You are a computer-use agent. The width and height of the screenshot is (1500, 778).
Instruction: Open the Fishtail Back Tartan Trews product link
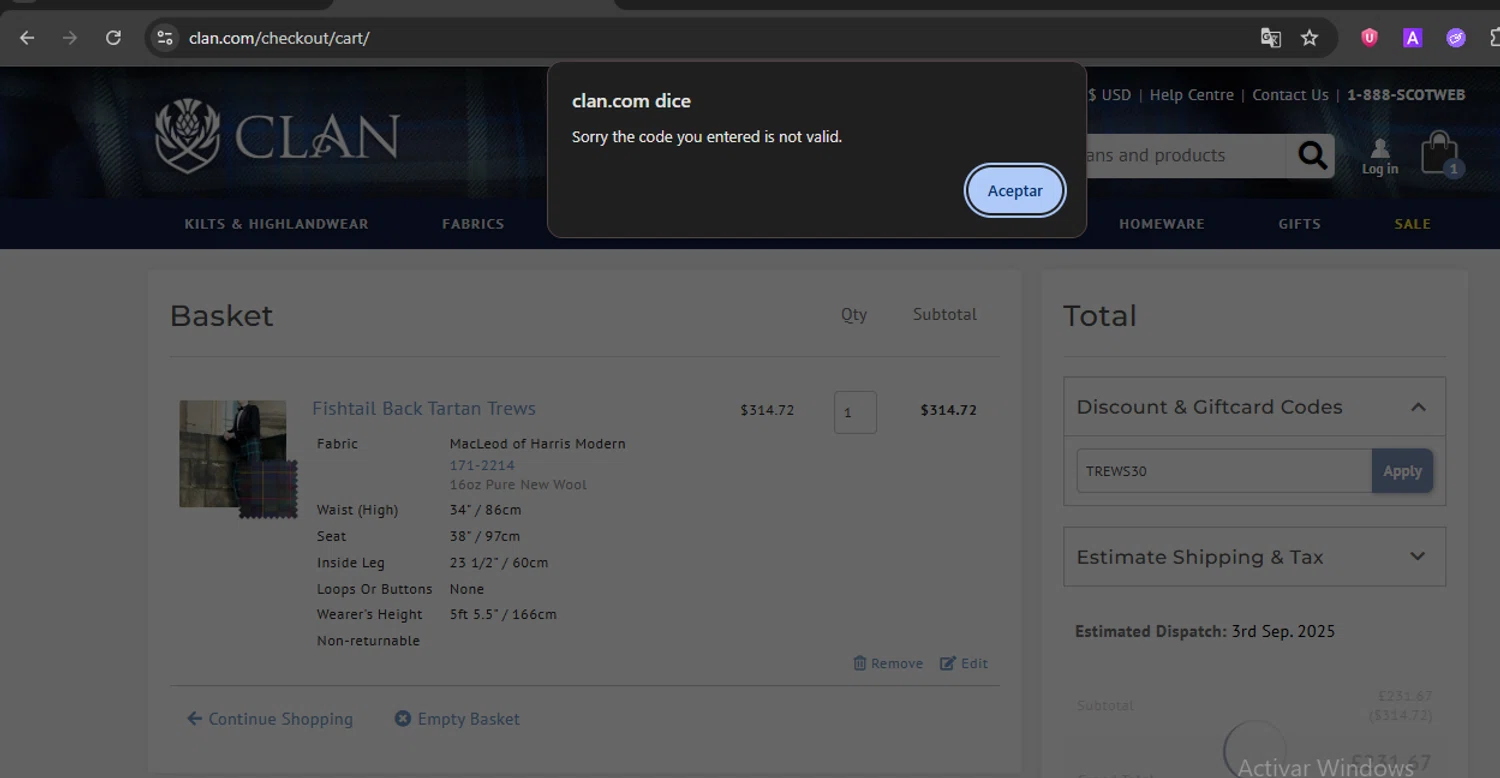coord(424,408)
